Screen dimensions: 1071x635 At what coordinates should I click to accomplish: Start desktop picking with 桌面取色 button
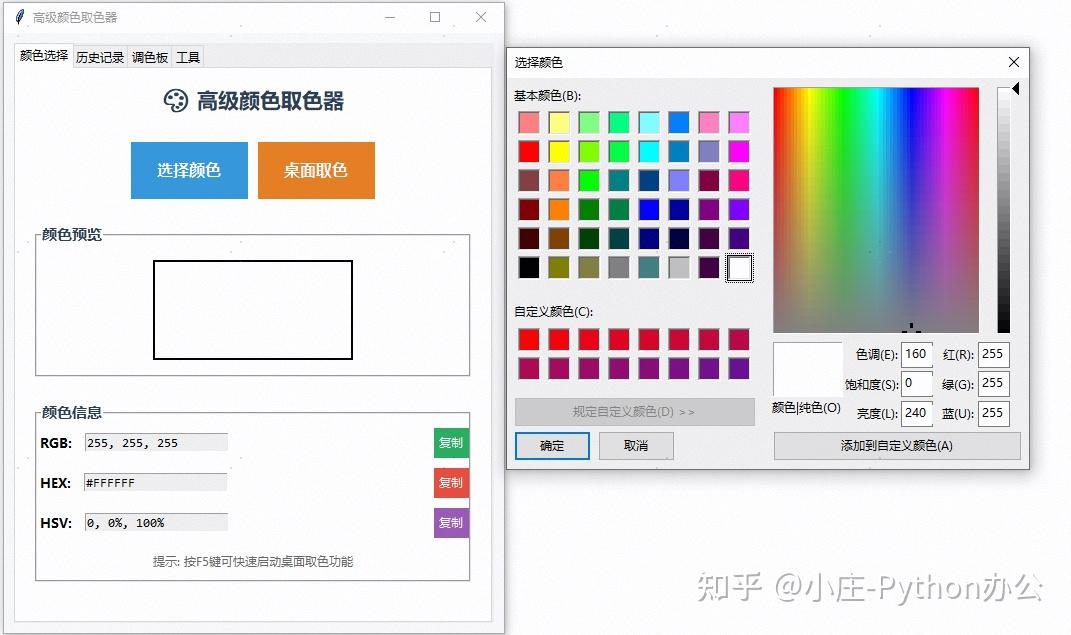click(316, 170)
